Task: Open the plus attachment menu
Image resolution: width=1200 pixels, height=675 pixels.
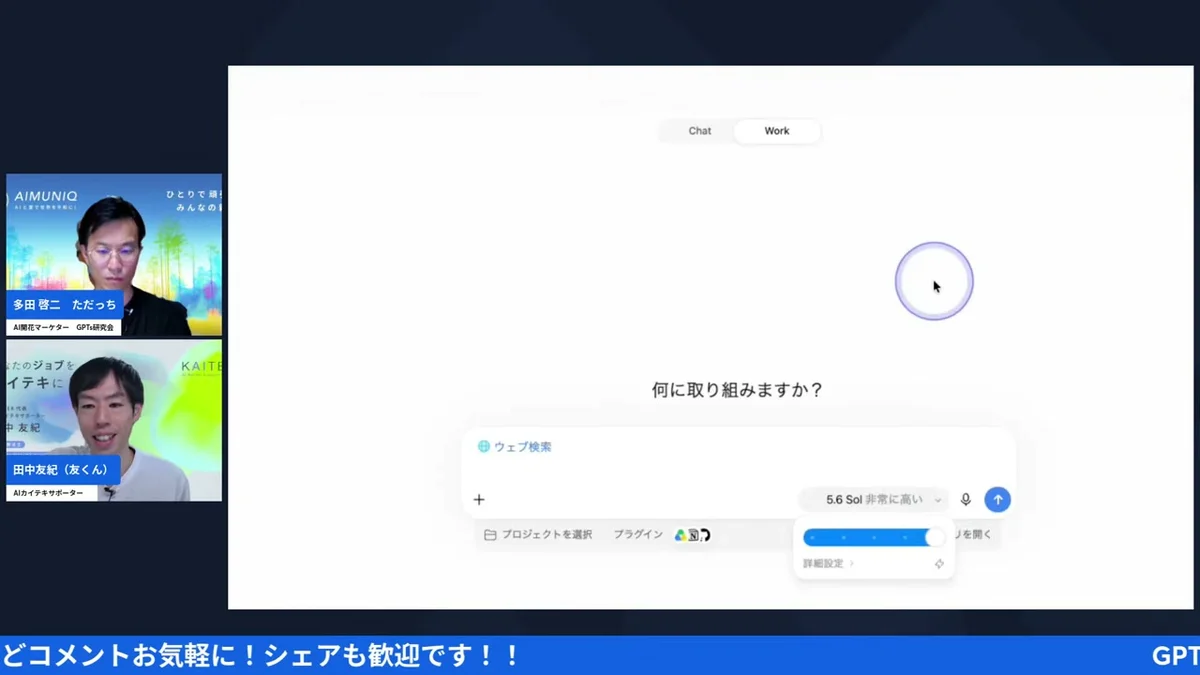Action: point(479,500)
